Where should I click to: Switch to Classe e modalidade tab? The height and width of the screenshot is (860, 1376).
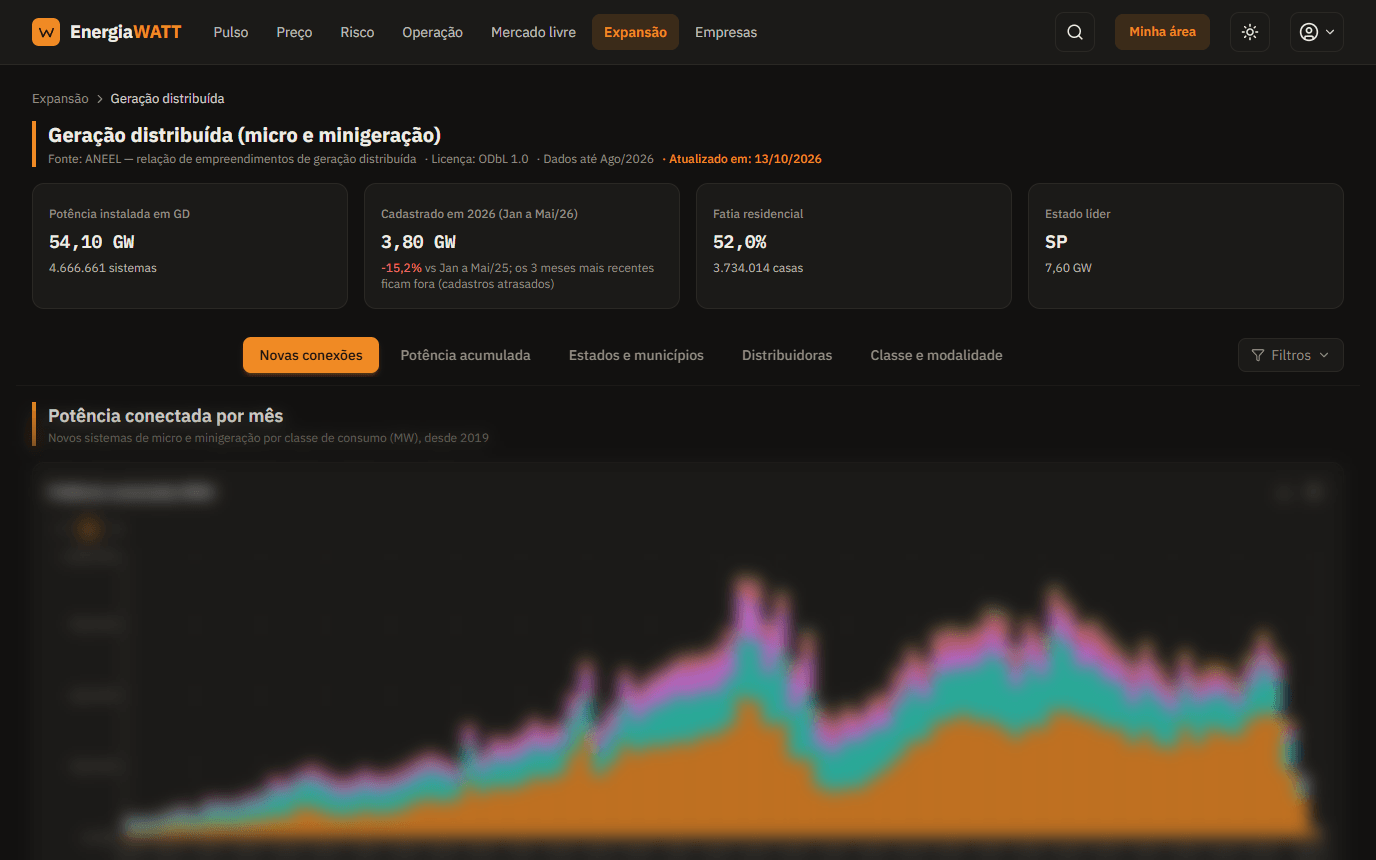click(936, 355)
